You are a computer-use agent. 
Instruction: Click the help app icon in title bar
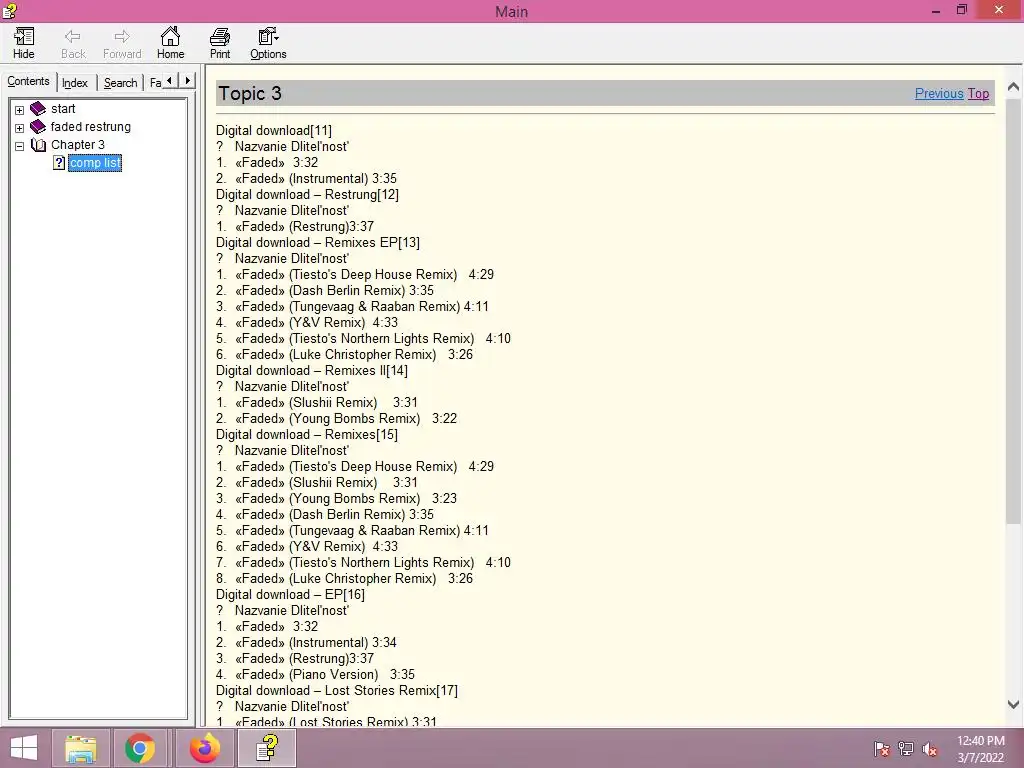(x=9, y=10)
